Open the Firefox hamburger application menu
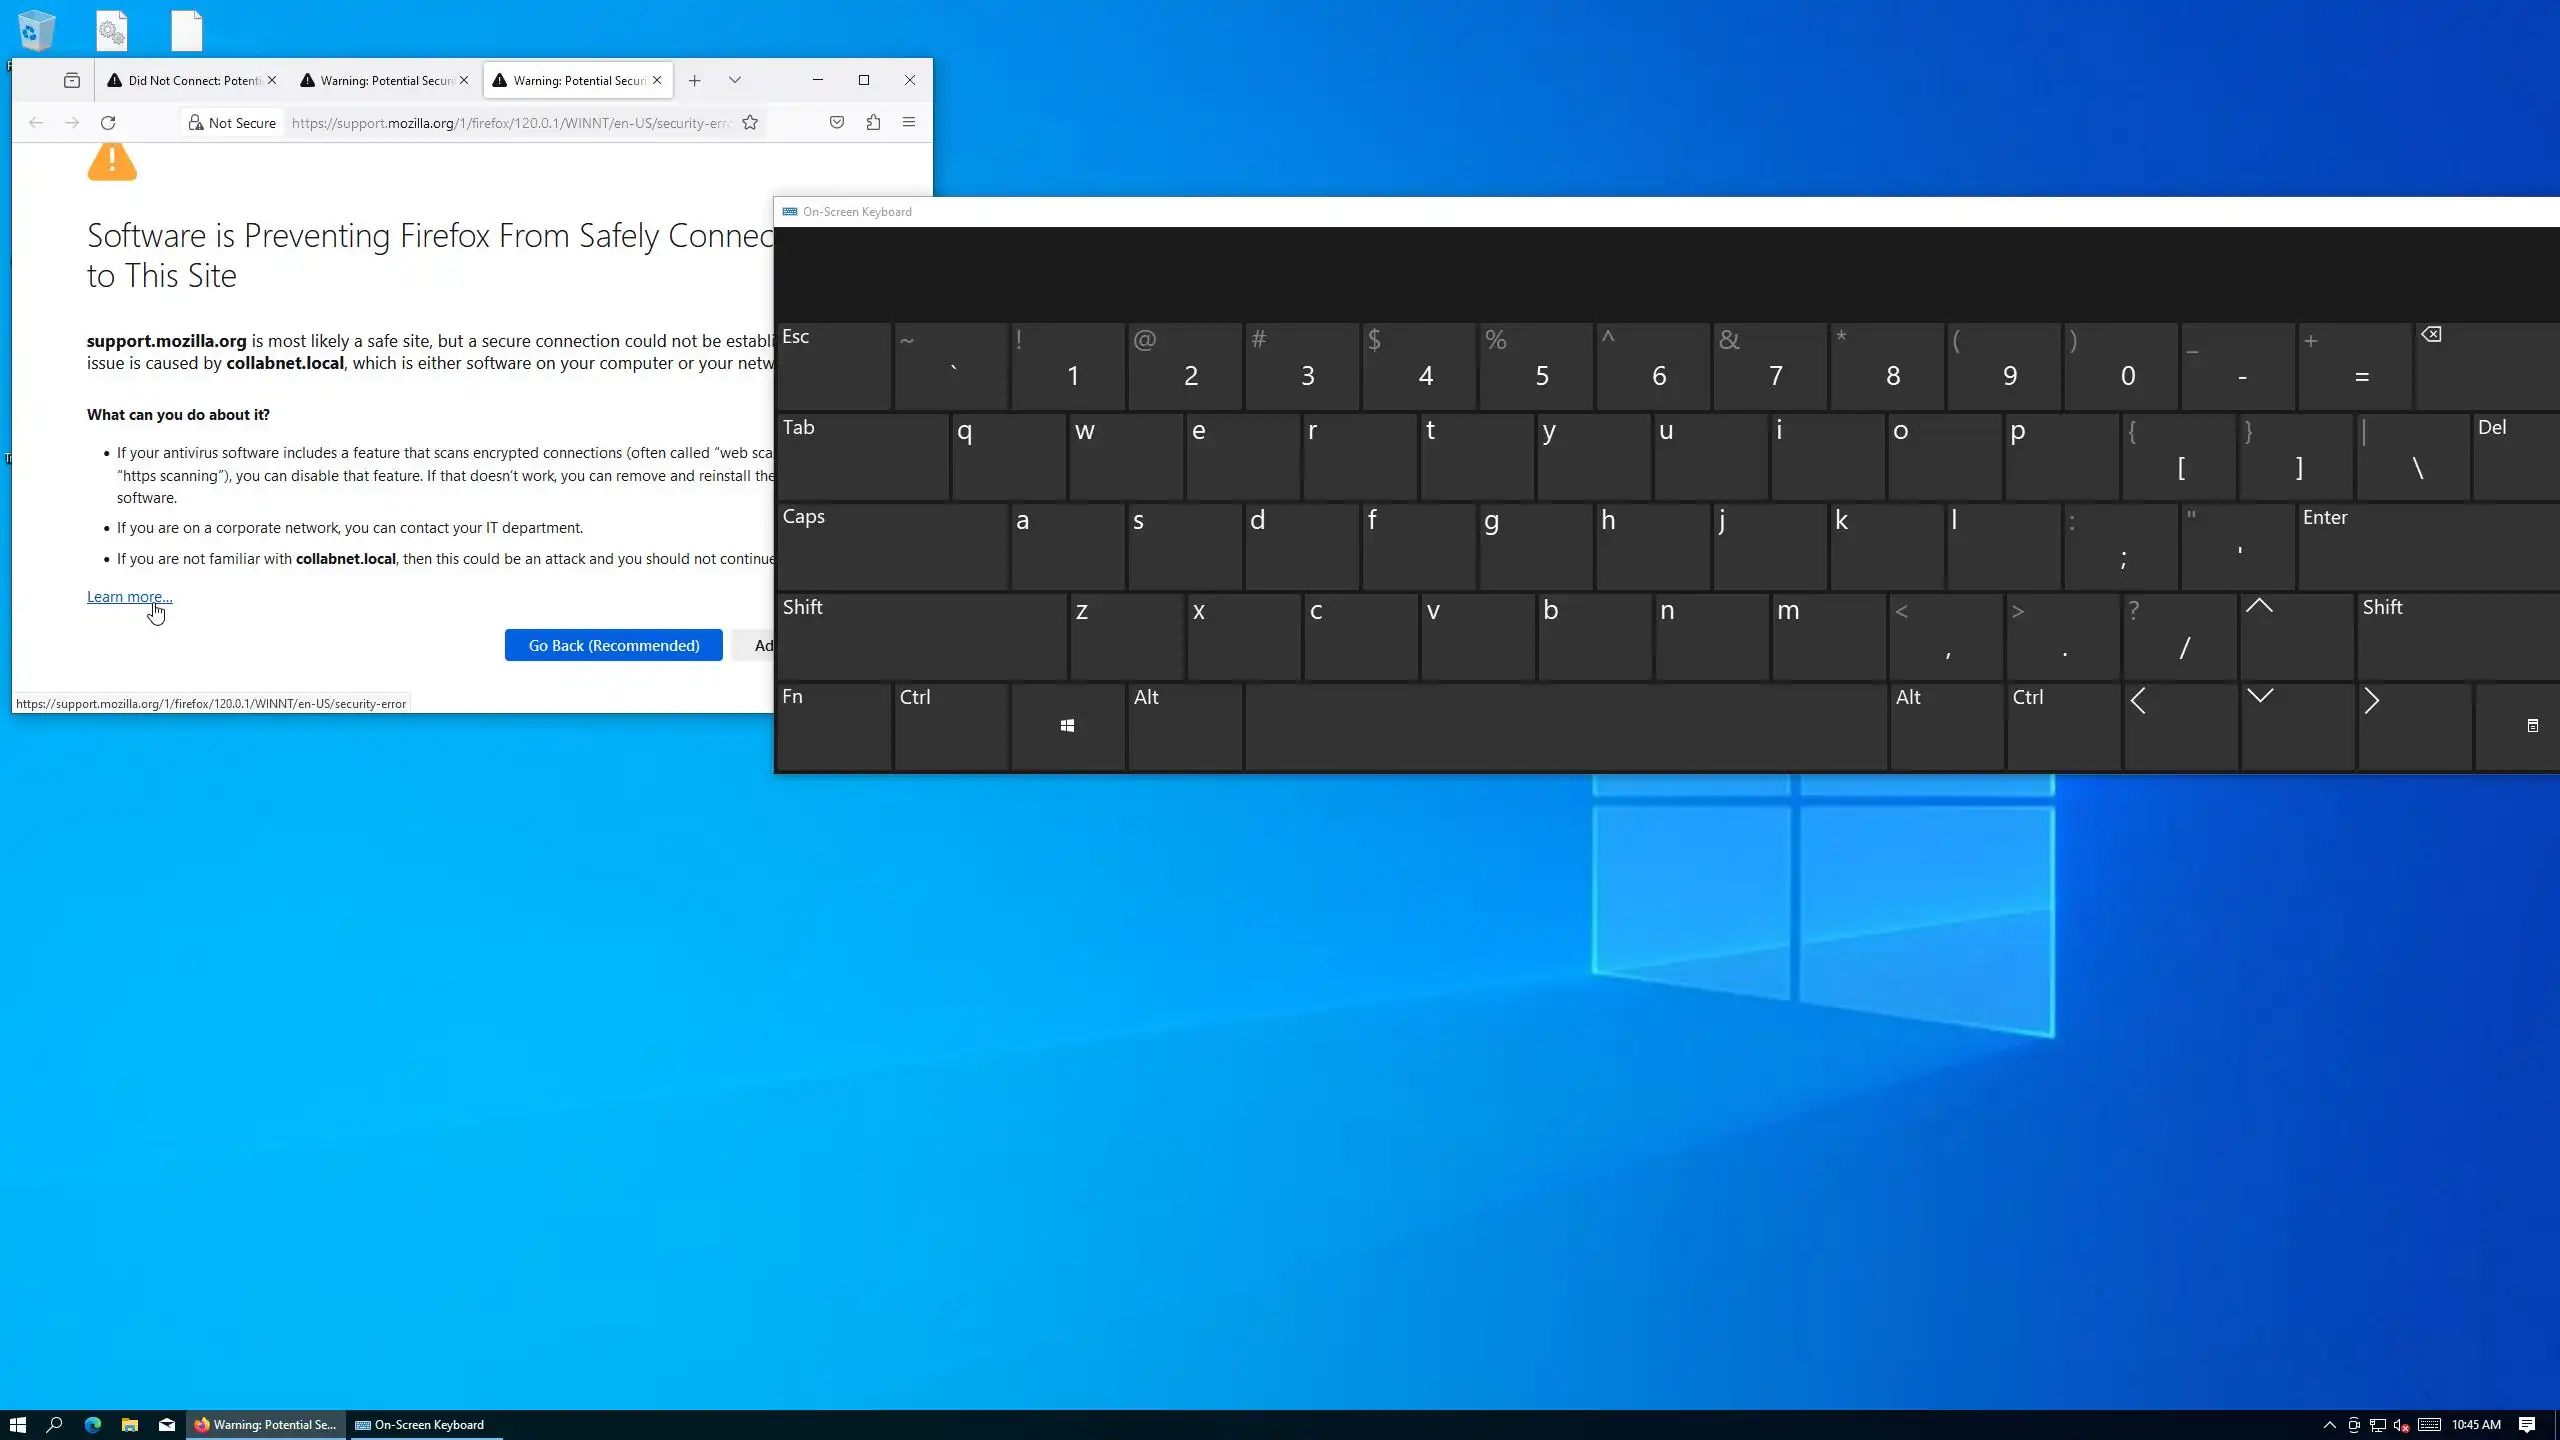Viewport: 2560px width, 1440px height. tap(909, 122)
